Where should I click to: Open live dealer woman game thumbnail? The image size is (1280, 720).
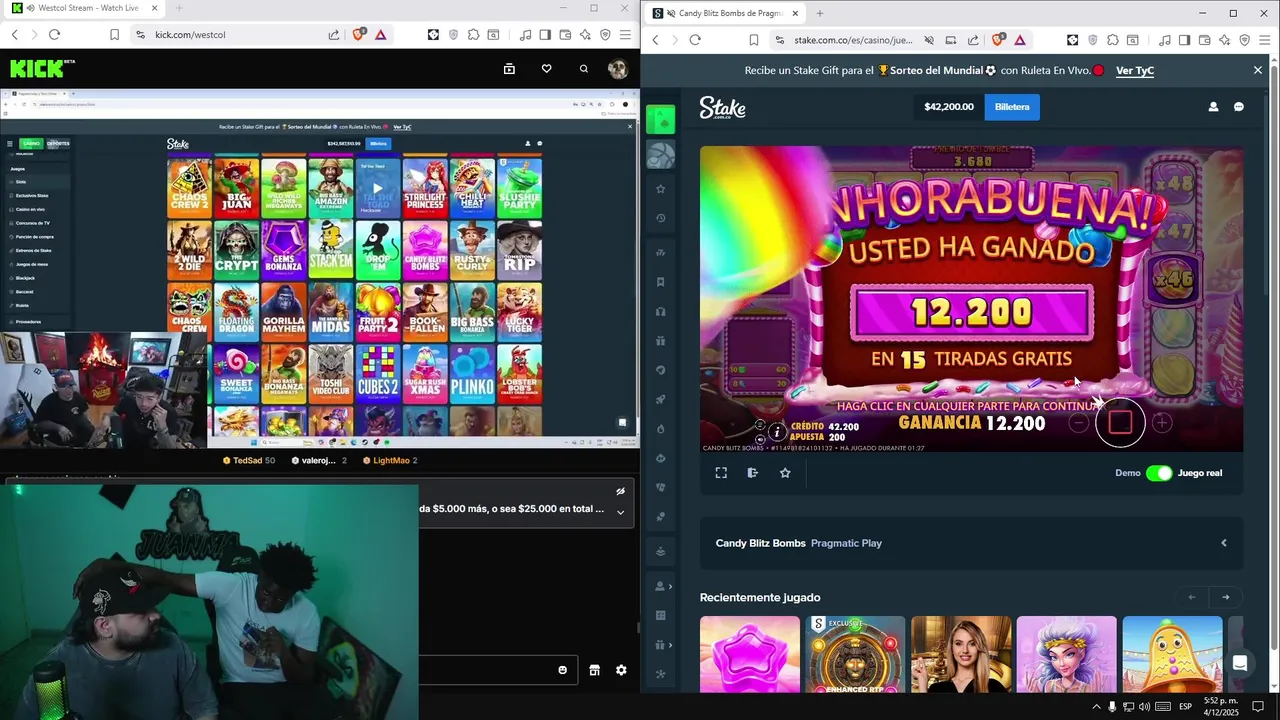click(x=961, y=654)
